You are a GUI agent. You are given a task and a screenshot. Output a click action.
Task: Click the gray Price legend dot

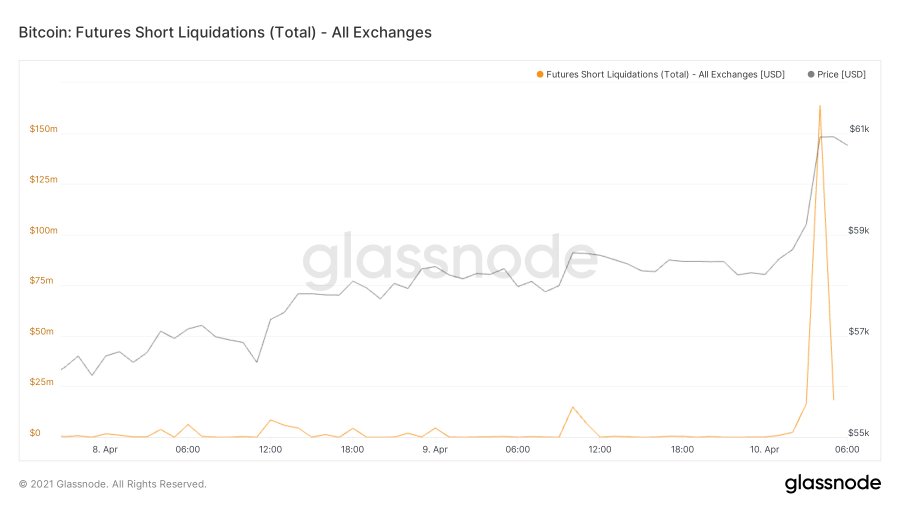[x=811, y=75]
